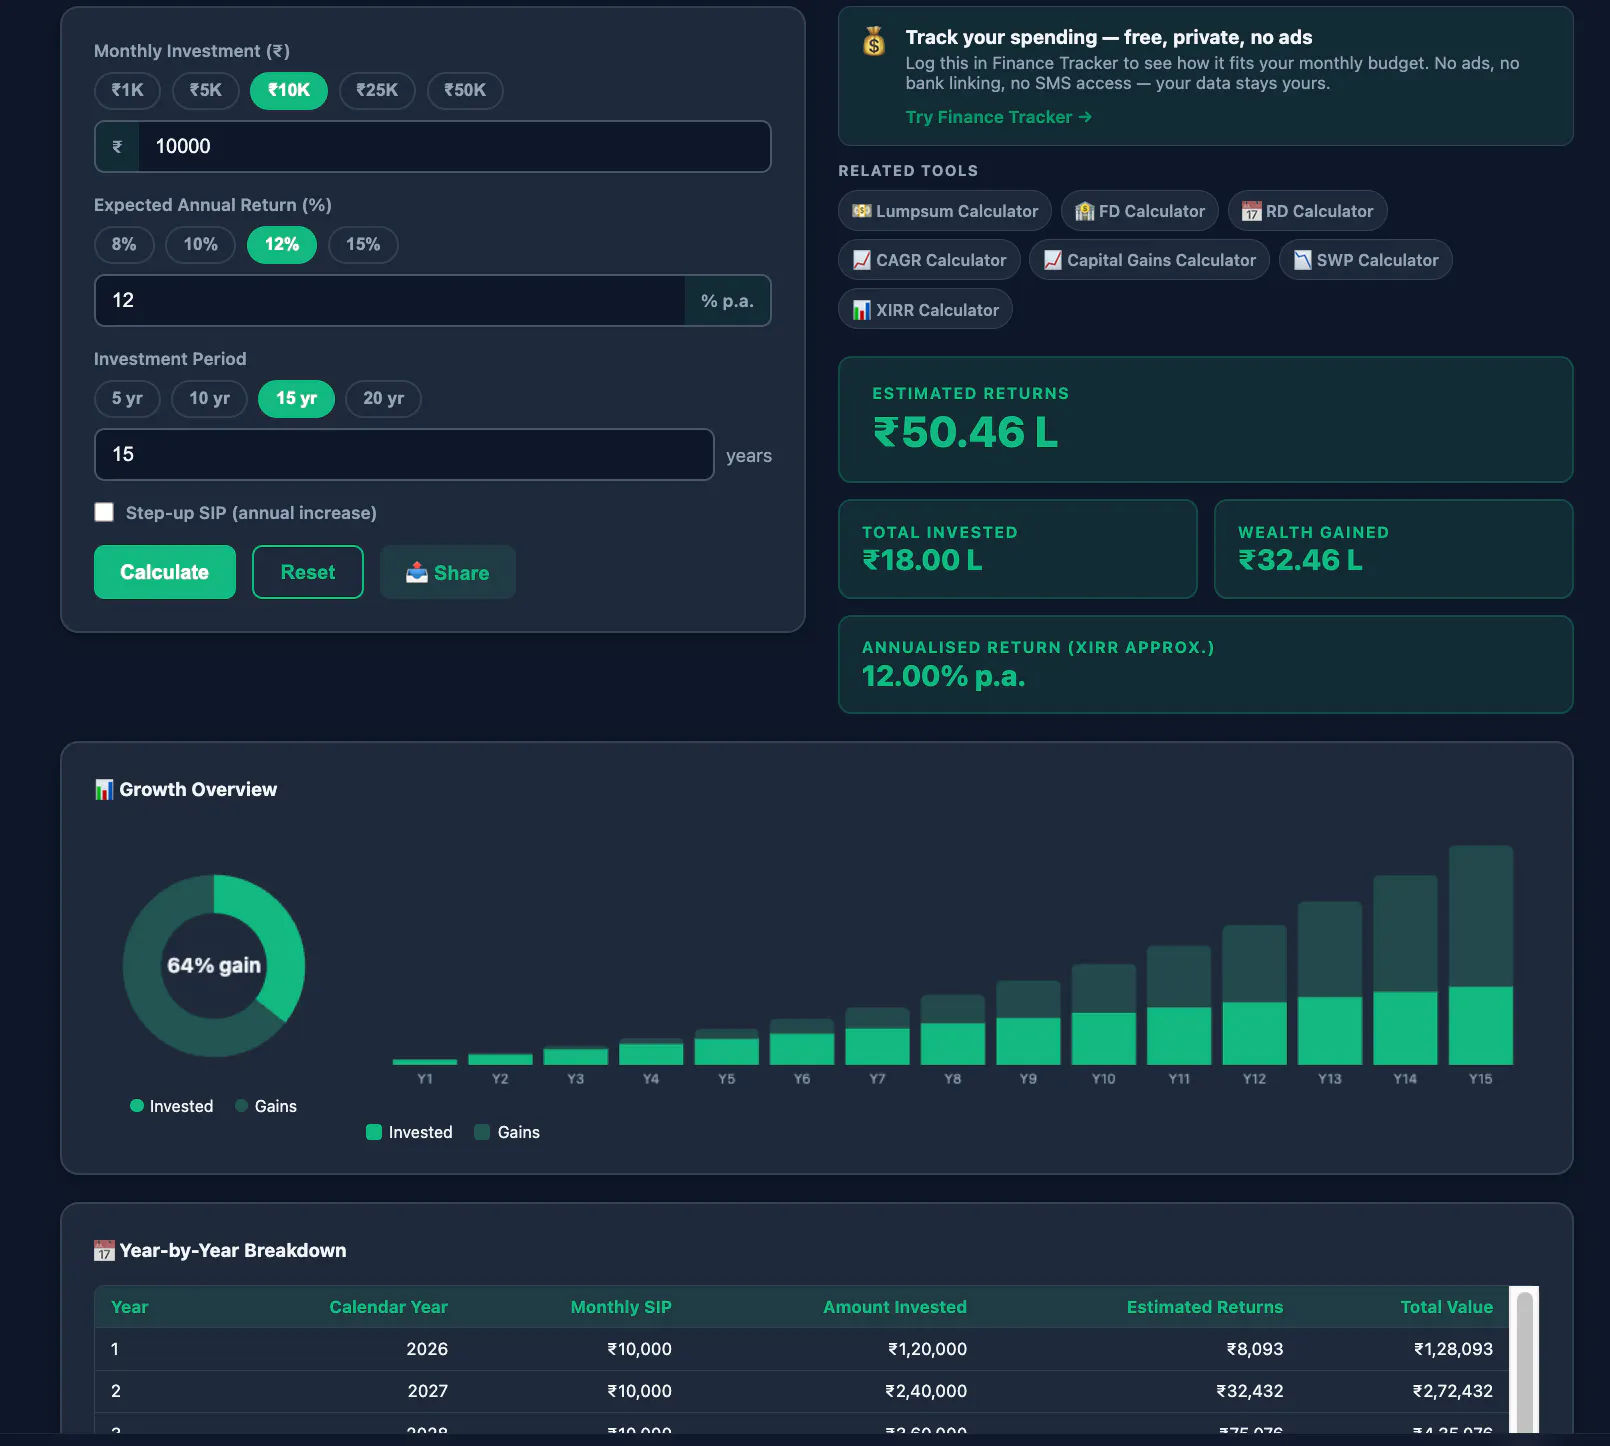Open the Try Finance Tracker link

click(998, 117)
